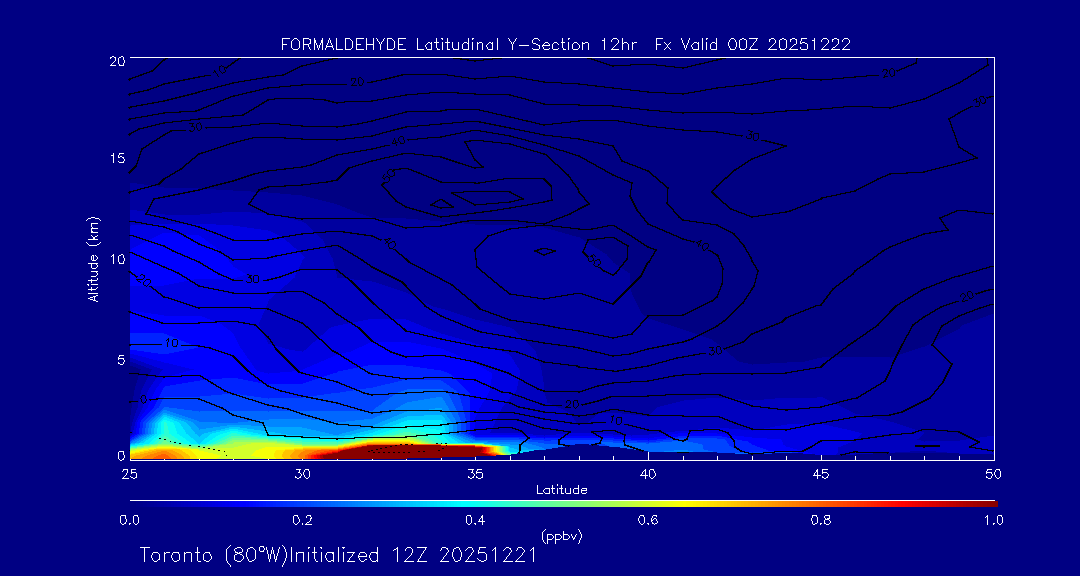Select the 20 km altitude tick label
The width and height of the screenshot is (1080, 576).
(116, 61)
